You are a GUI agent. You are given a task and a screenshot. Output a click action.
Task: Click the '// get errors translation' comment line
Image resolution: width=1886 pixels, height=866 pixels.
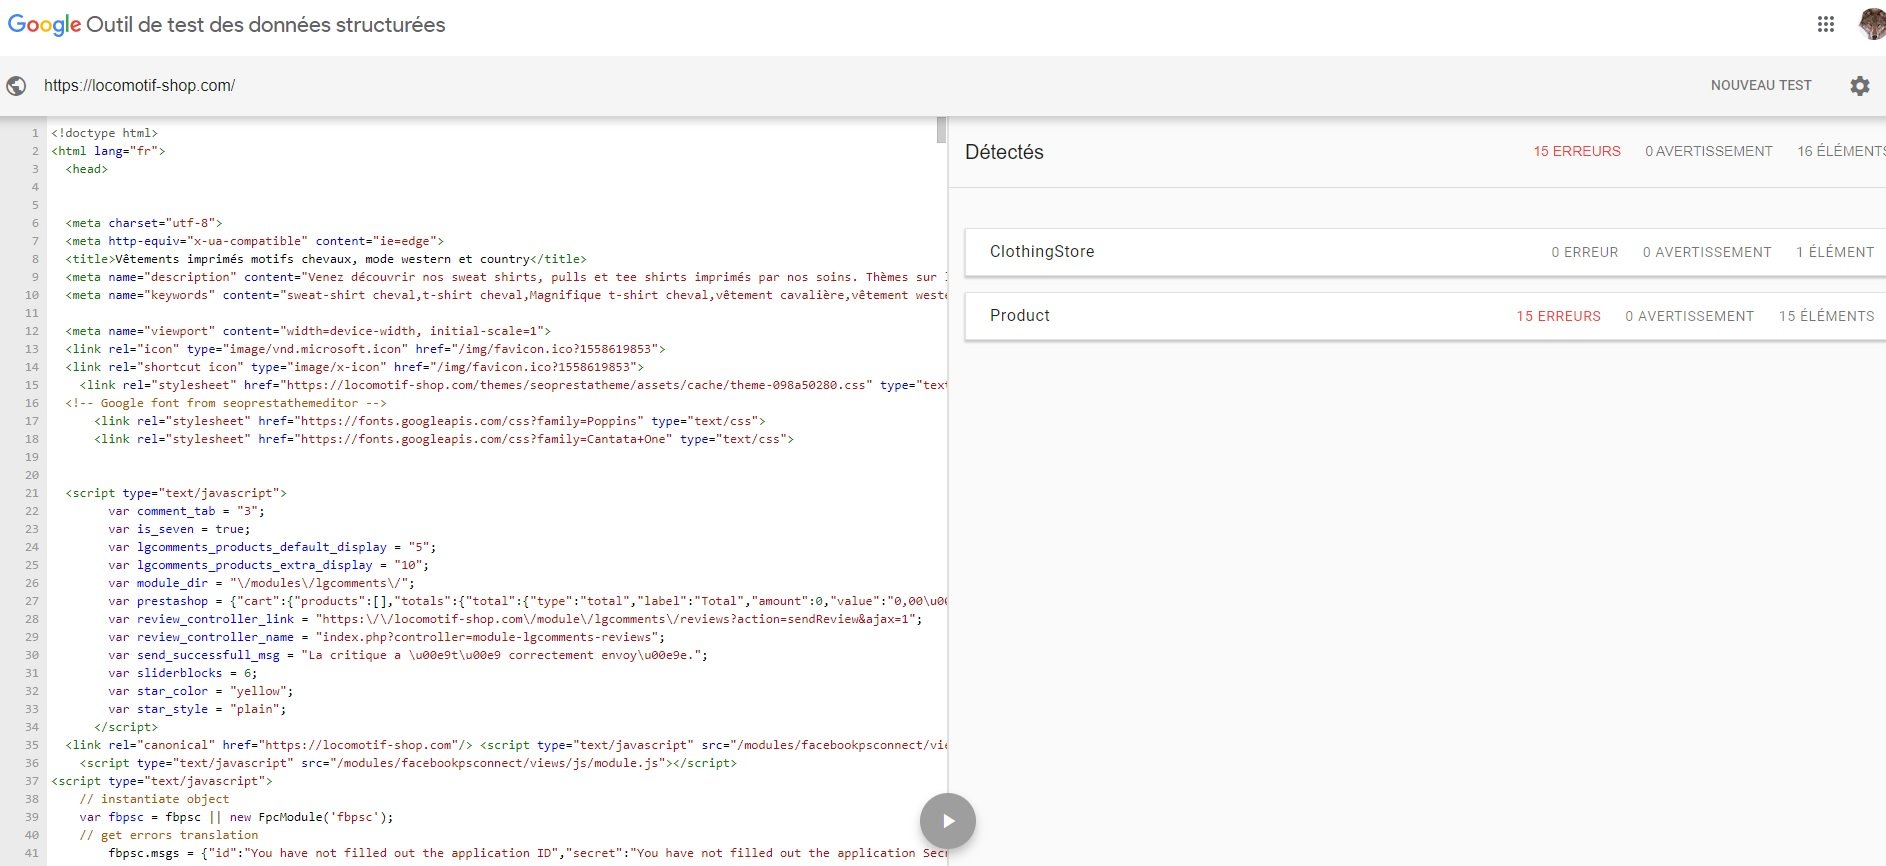(169, 835)
